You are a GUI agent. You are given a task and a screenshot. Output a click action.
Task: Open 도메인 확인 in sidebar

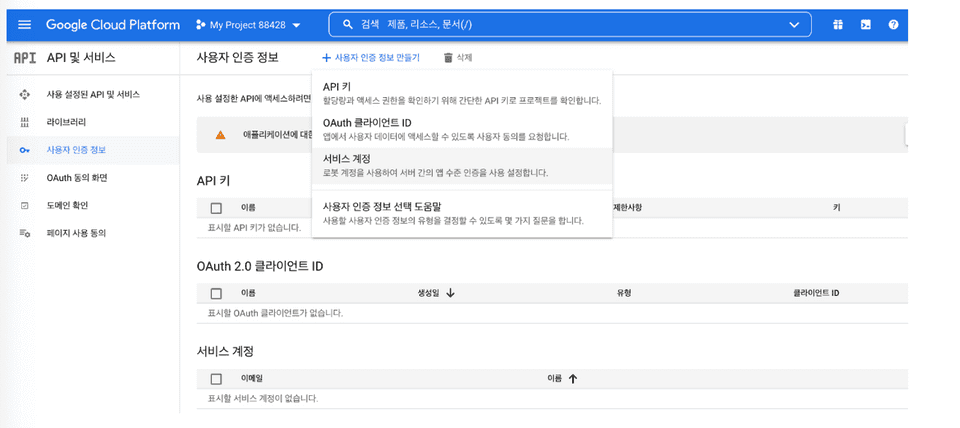93,205
